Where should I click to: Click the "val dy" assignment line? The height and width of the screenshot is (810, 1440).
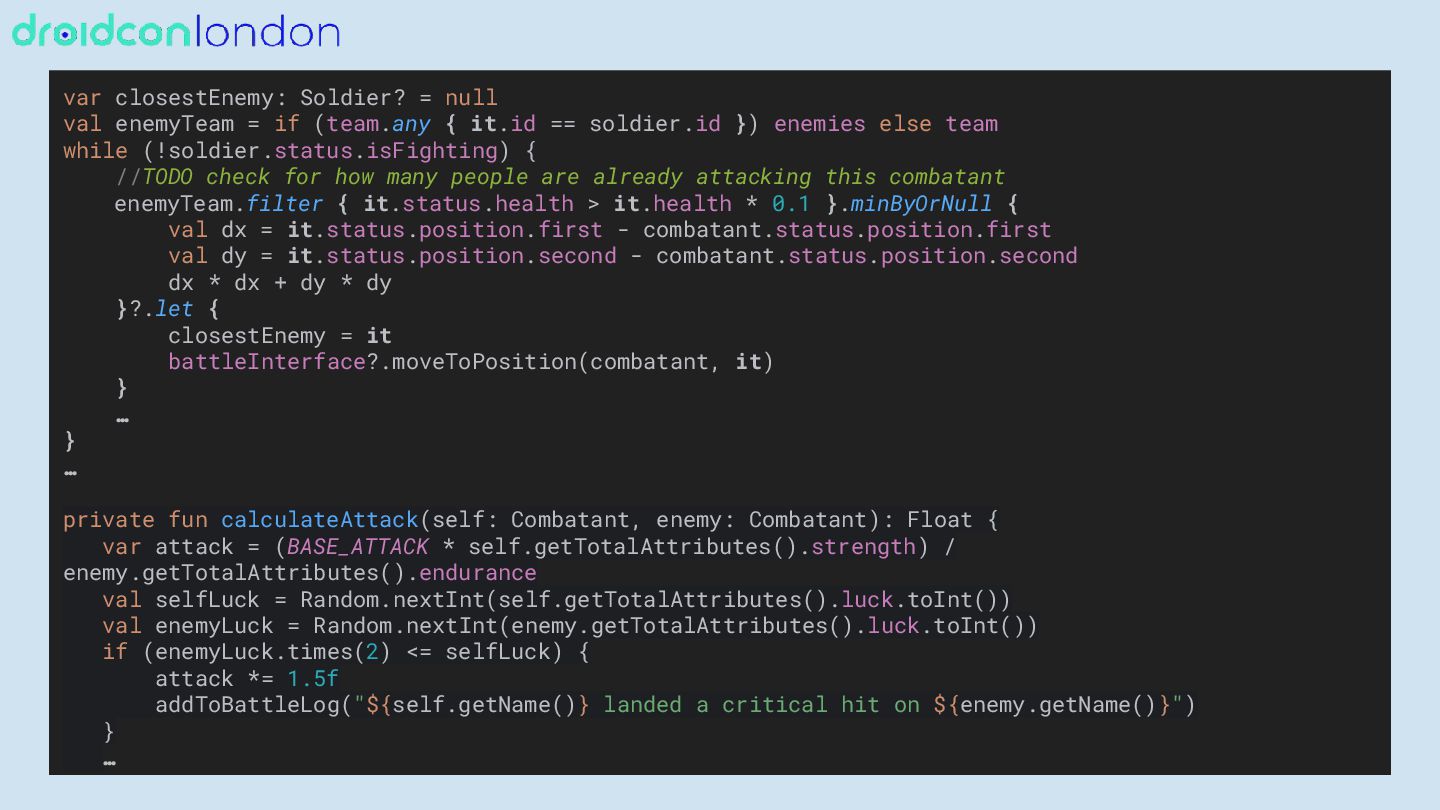pos(623,256)
